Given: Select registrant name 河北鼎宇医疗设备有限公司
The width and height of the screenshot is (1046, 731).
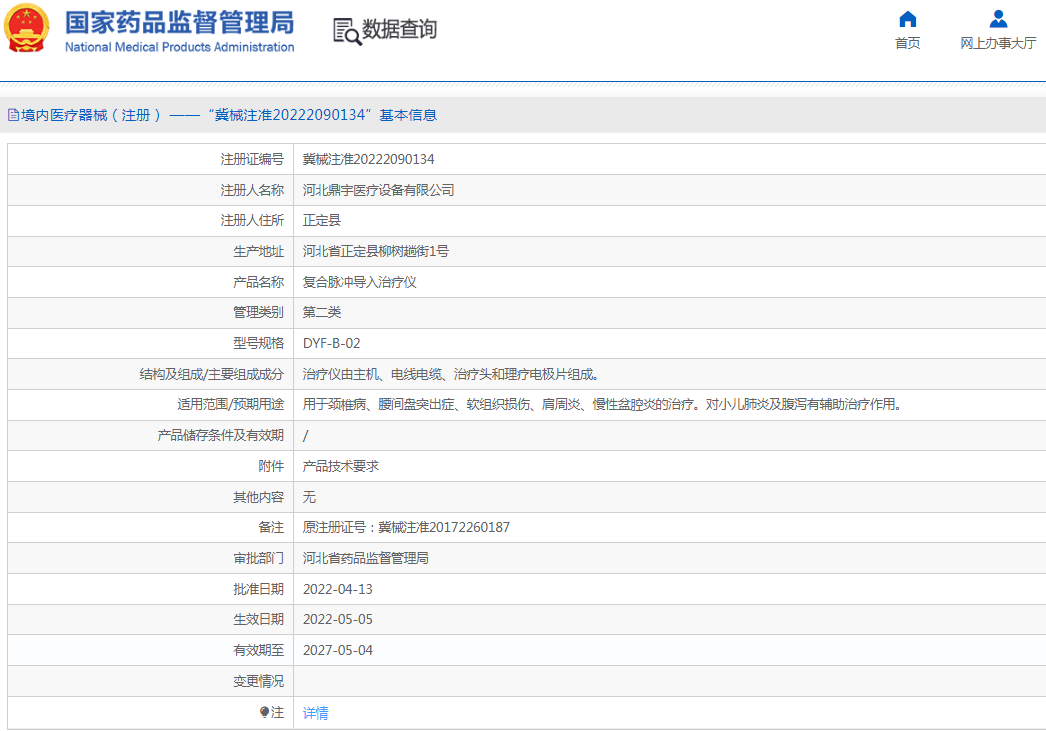Looking at the screenshot, I should pos(378,190).
